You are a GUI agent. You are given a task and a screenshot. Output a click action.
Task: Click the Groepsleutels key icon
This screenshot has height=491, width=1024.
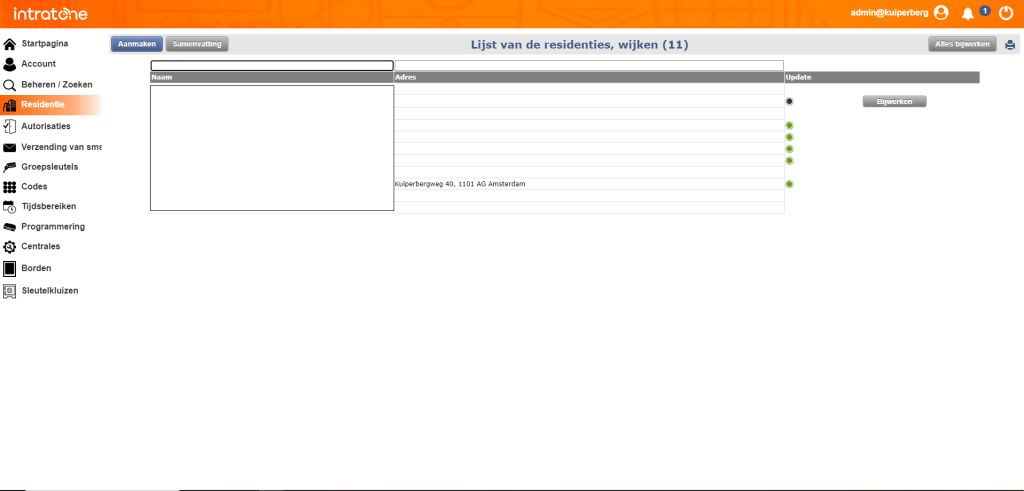(x=10, y=167)
